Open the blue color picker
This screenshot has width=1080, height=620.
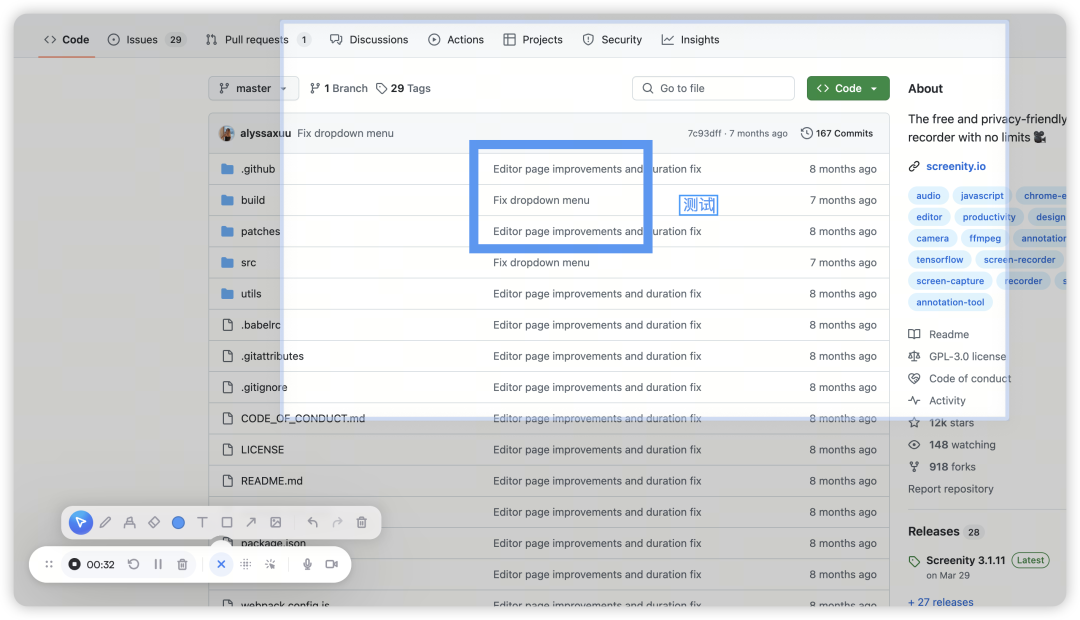pyautogui.click(x=178, y=522)
